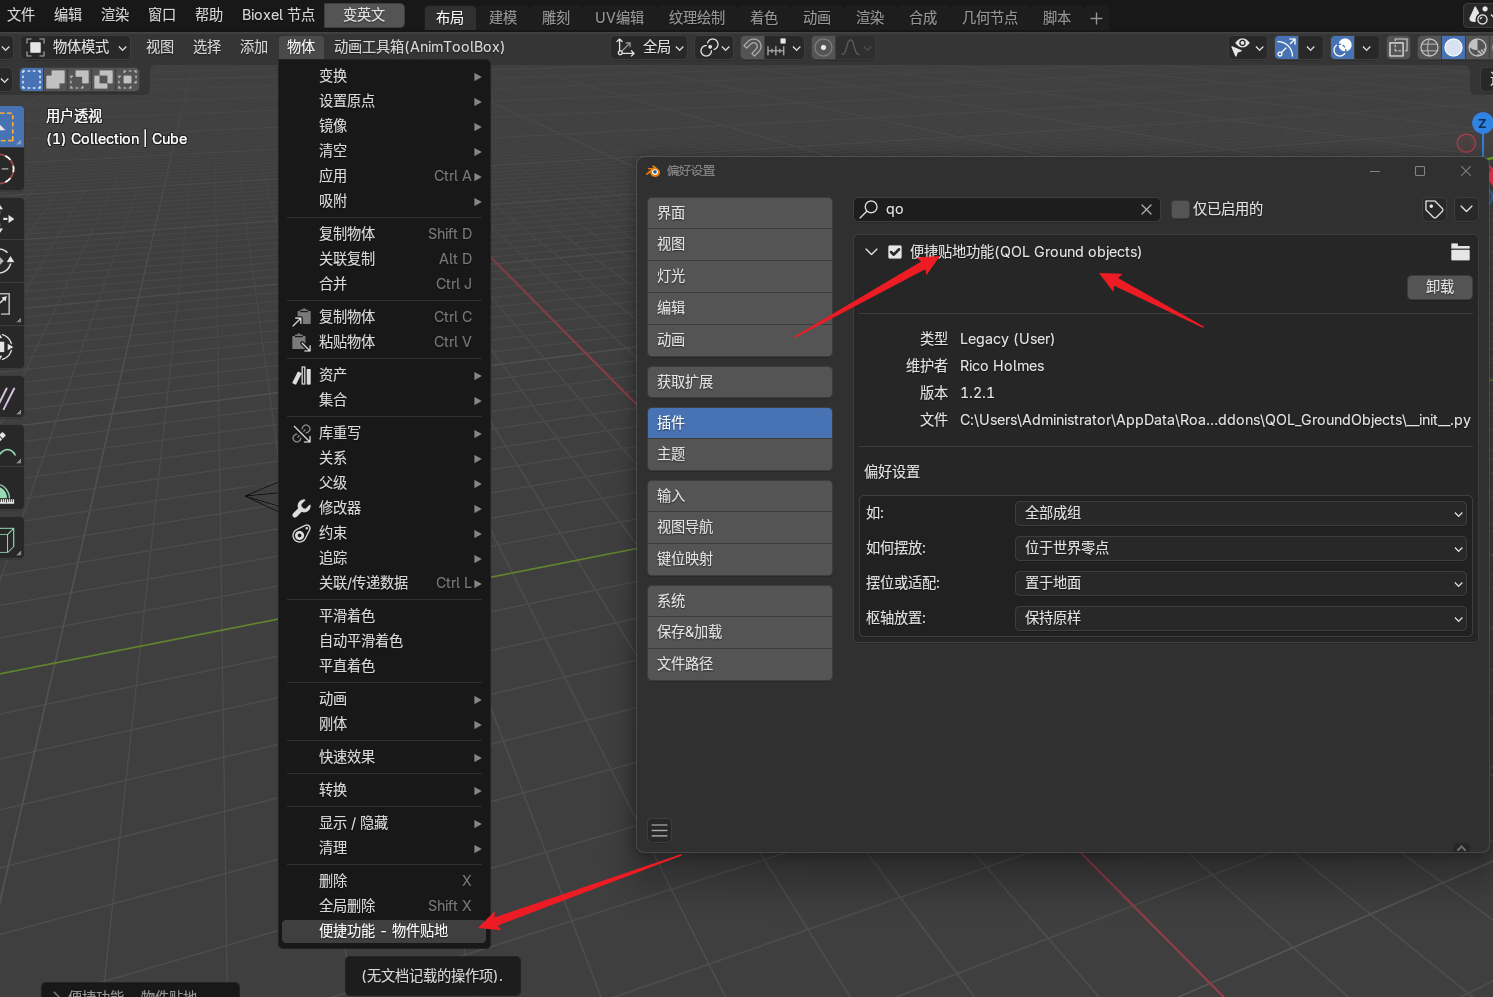Open the '变换' submenu
The height and width of the screenshot is (997, 1493).
tap(384, 76)
